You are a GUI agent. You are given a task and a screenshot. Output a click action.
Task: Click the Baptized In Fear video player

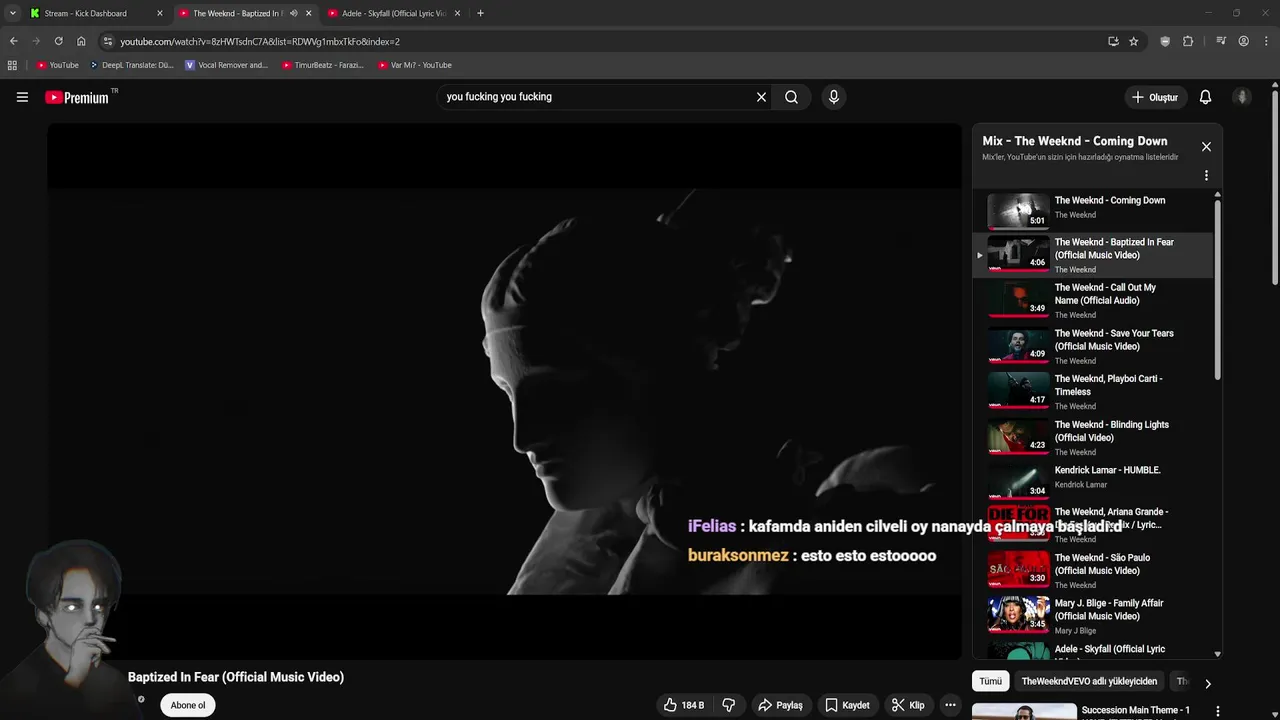[x=504, y=391]
